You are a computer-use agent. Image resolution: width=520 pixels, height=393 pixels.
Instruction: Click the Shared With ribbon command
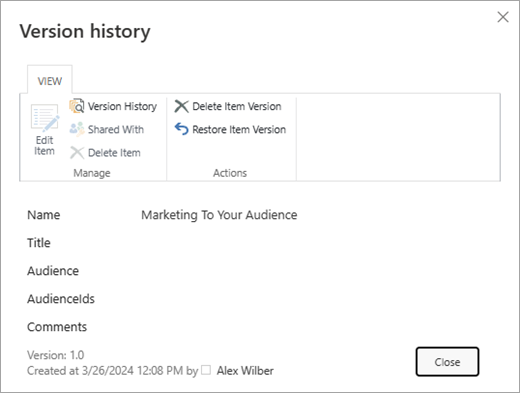coord(107,129)
